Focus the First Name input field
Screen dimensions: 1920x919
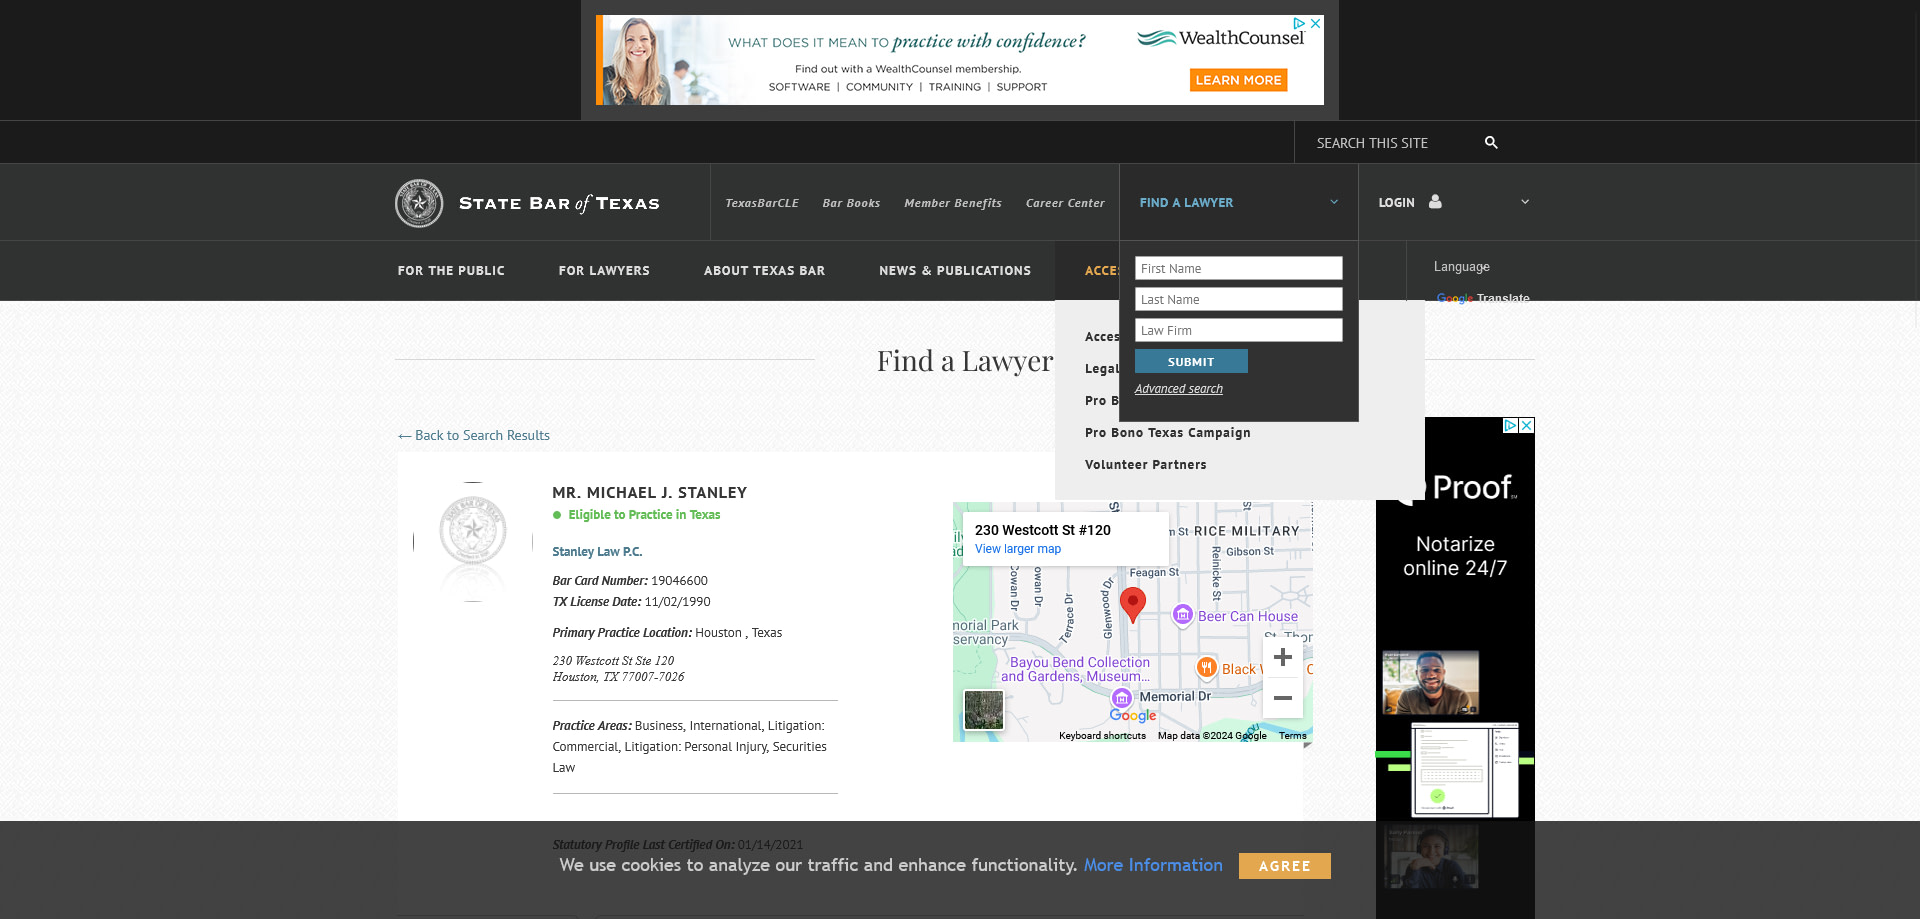(1238, 268)
